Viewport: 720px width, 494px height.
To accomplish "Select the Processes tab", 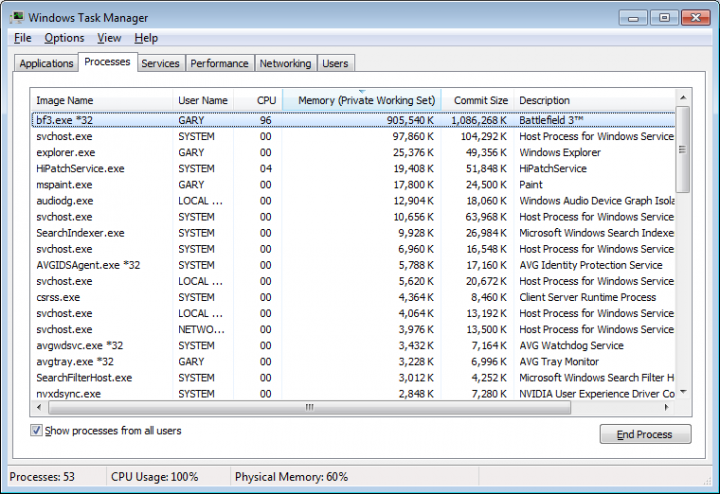I will [x=107, y=62].
